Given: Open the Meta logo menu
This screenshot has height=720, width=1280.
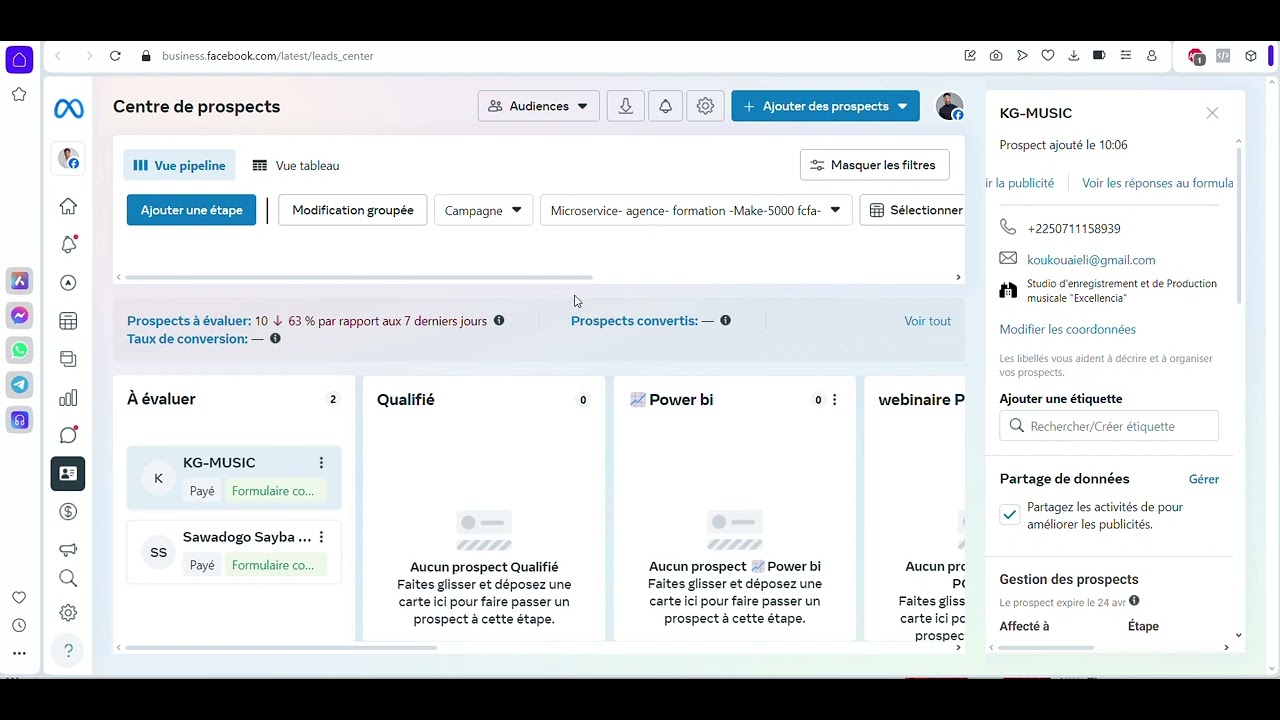Looking at the screenshot, I should tap(69, 109).
